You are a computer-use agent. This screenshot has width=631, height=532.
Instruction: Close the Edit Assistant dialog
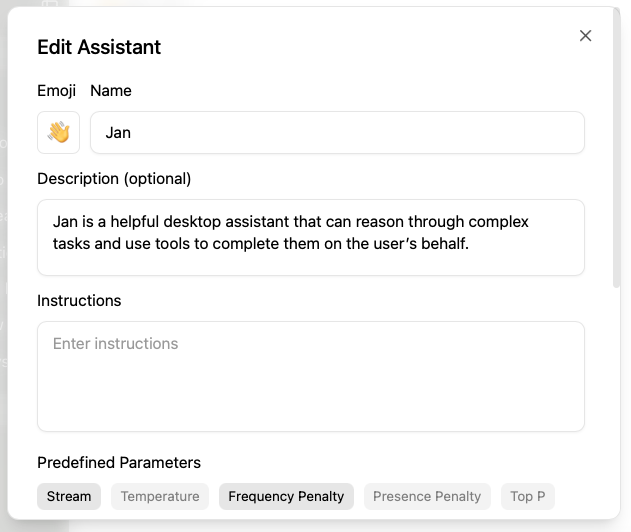[x=586, y=36]
